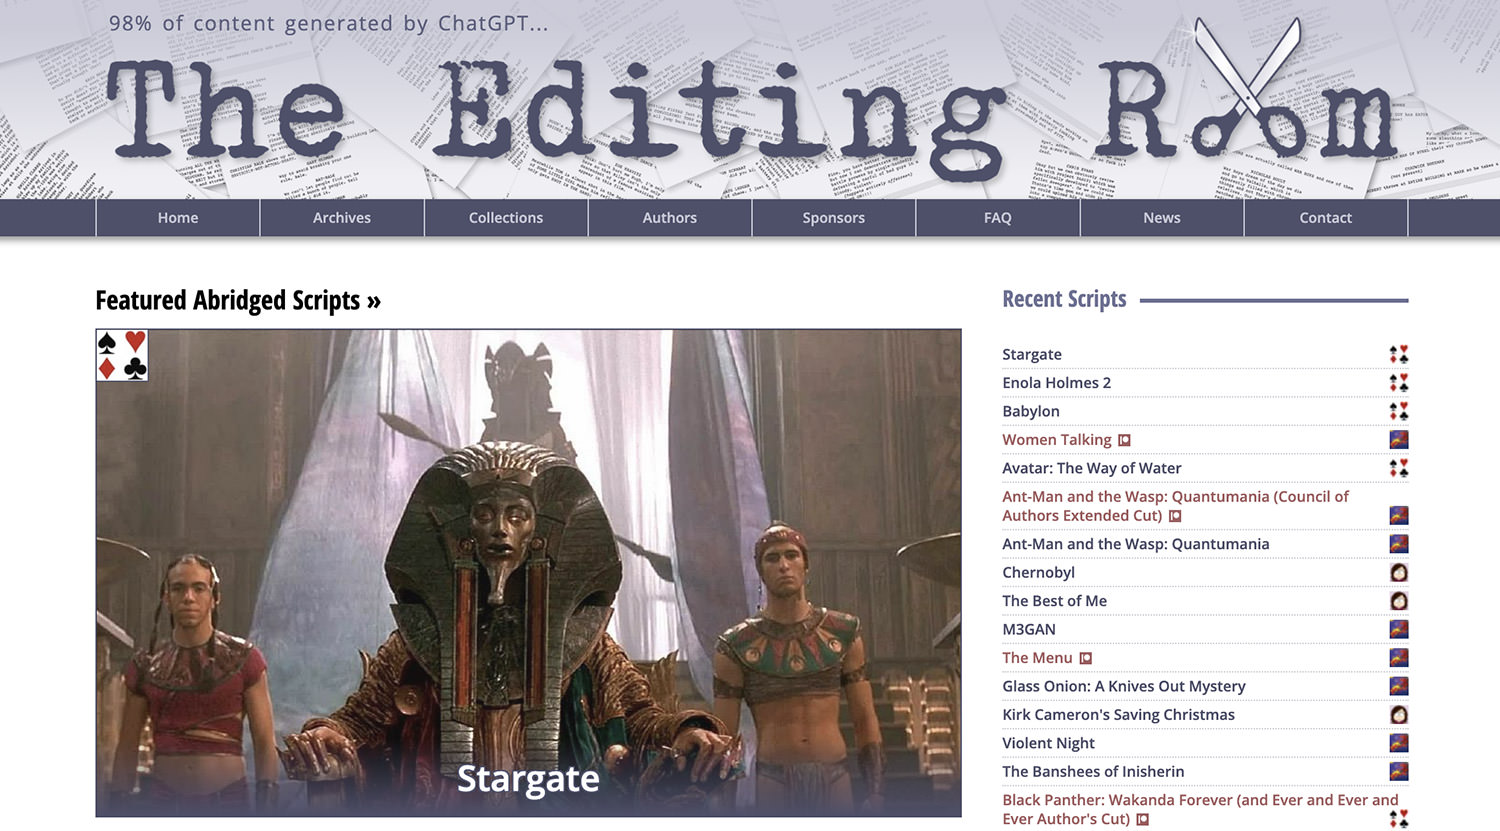Viewport: 1500px width, 831px height.
Task: Click author avatar beside The Banshees of Inisherin
Action: tap(1399, 772)
